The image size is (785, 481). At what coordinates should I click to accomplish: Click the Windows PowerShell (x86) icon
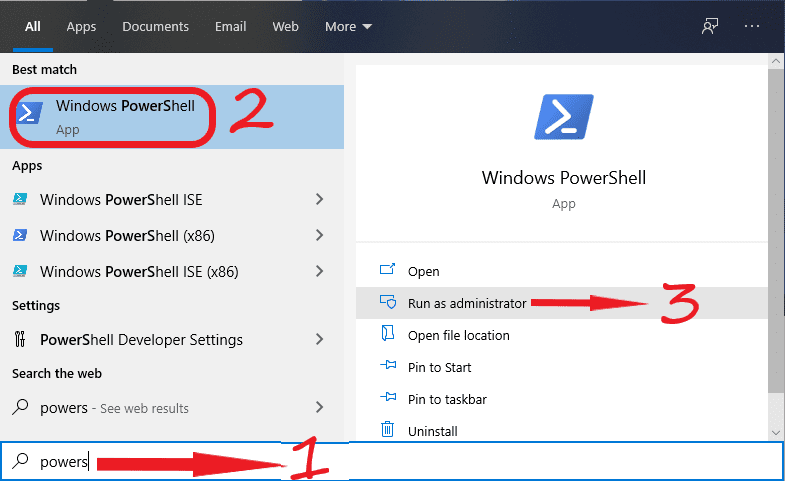click(x=20, y=235)
